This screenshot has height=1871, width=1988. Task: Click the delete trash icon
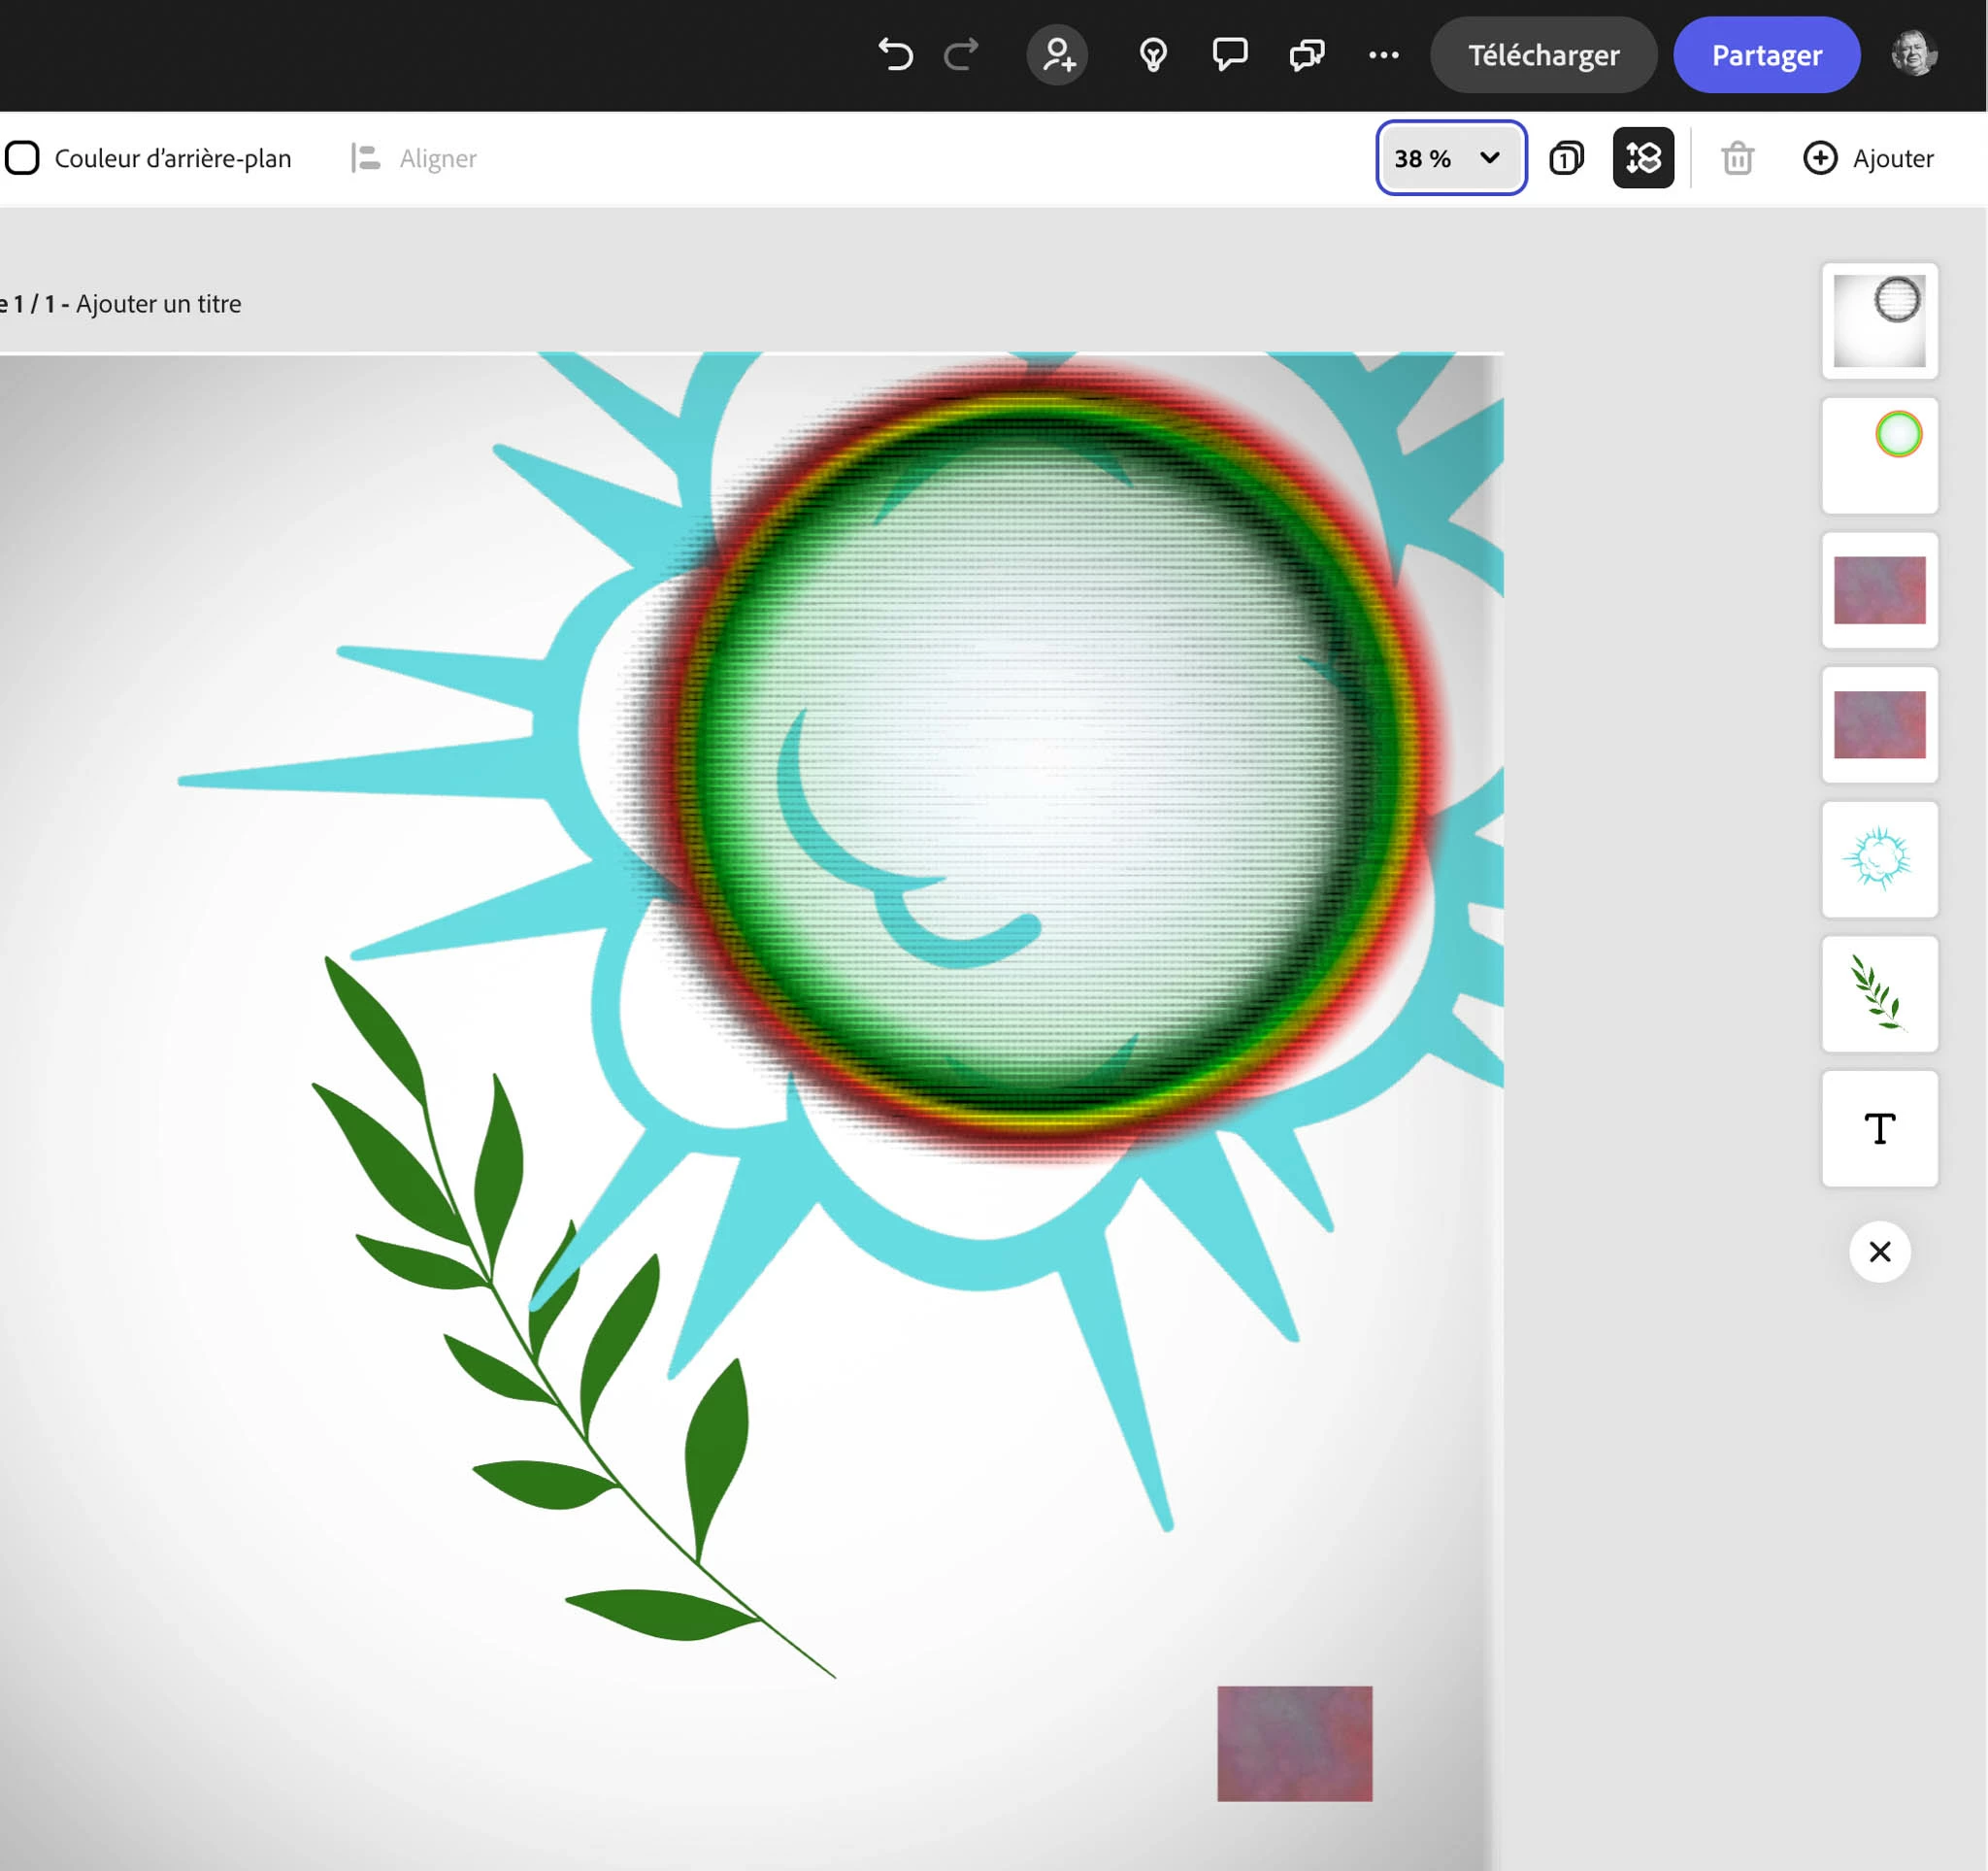point(1737,158)
